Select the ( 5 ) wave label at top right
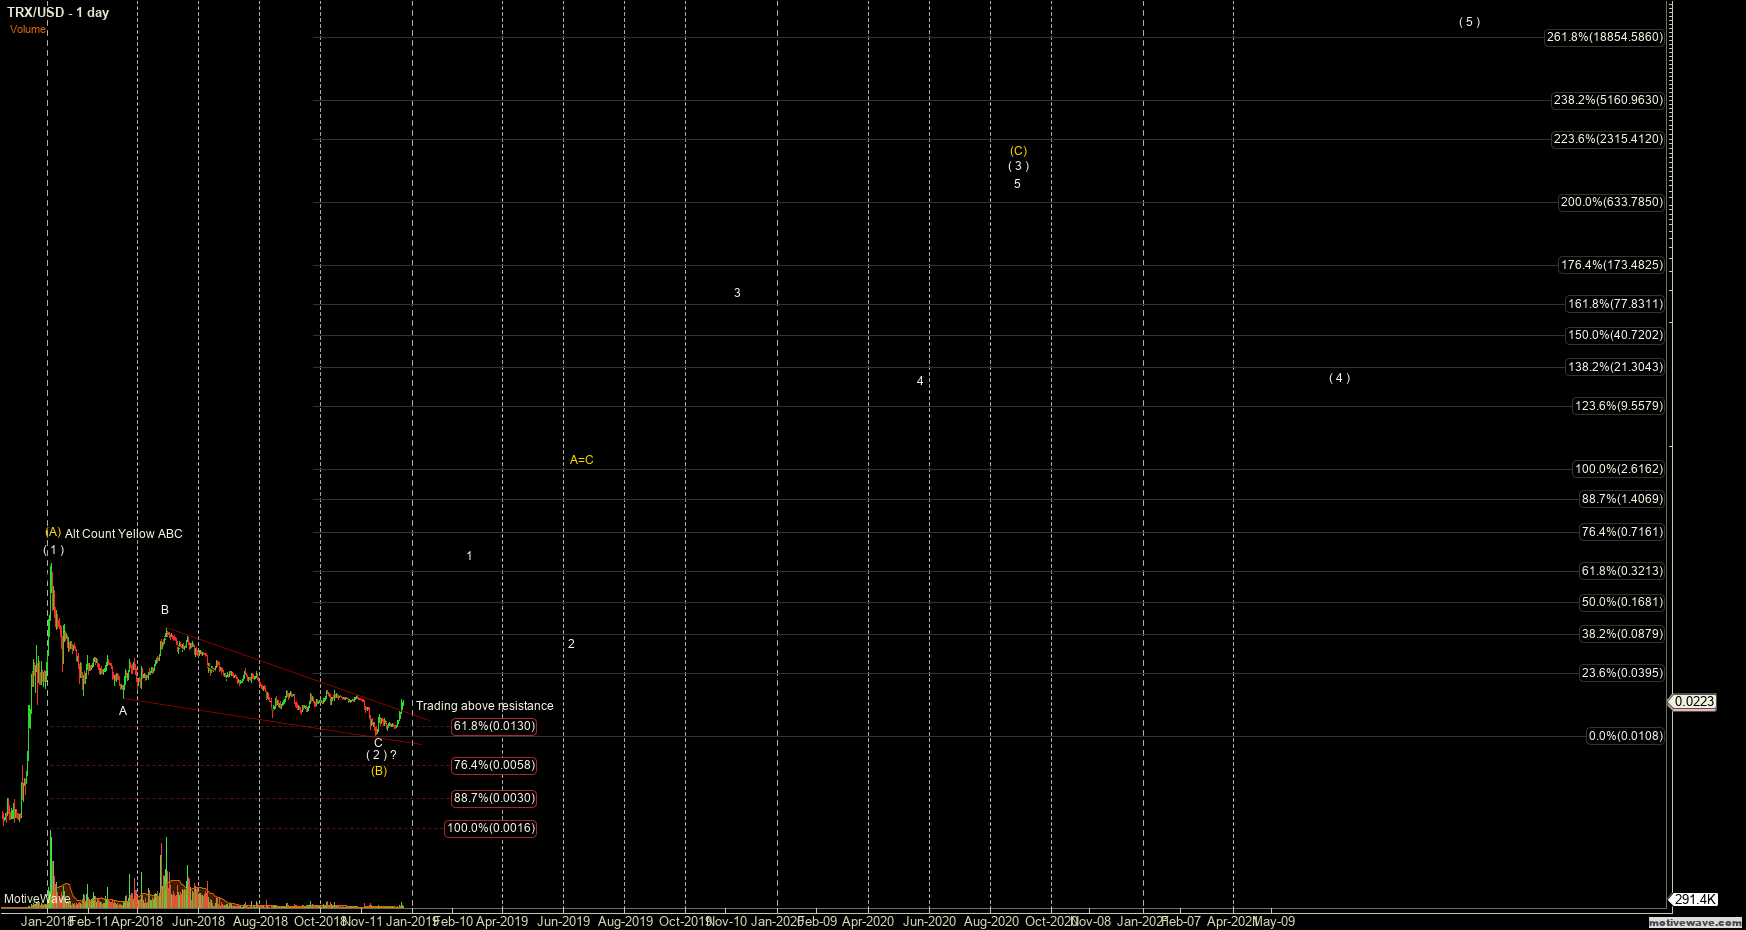This screenshot has height=930, width=1746. pos(1468,21)
